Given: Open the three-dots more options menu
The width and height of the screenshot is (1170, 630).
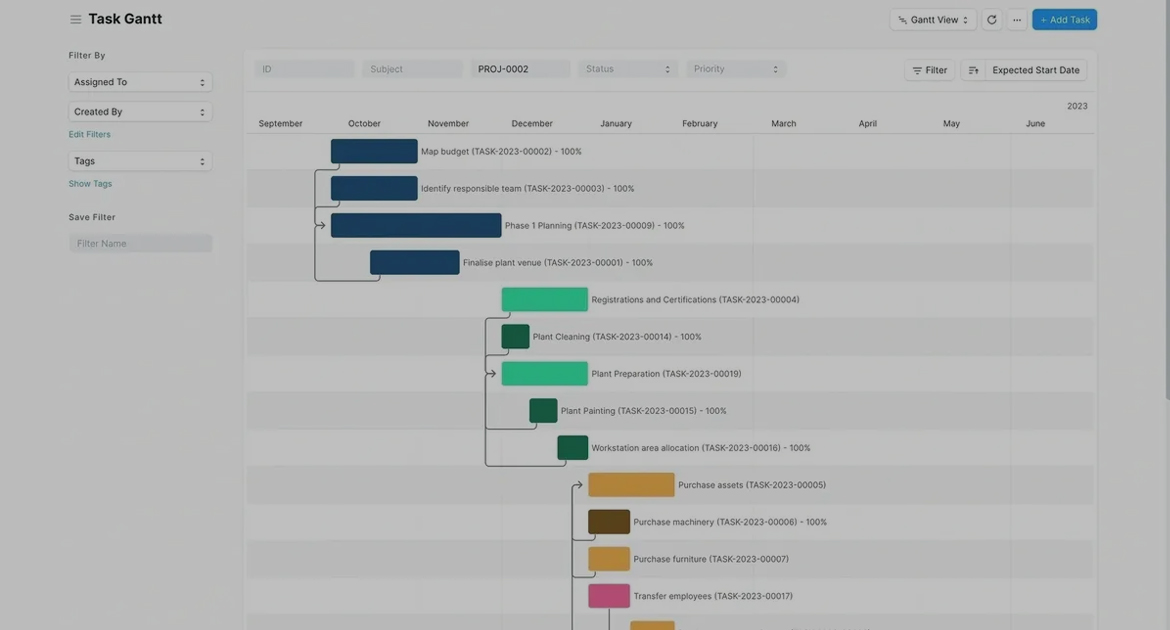Looking at the screenshot, I should click(x=1017, y=20).
